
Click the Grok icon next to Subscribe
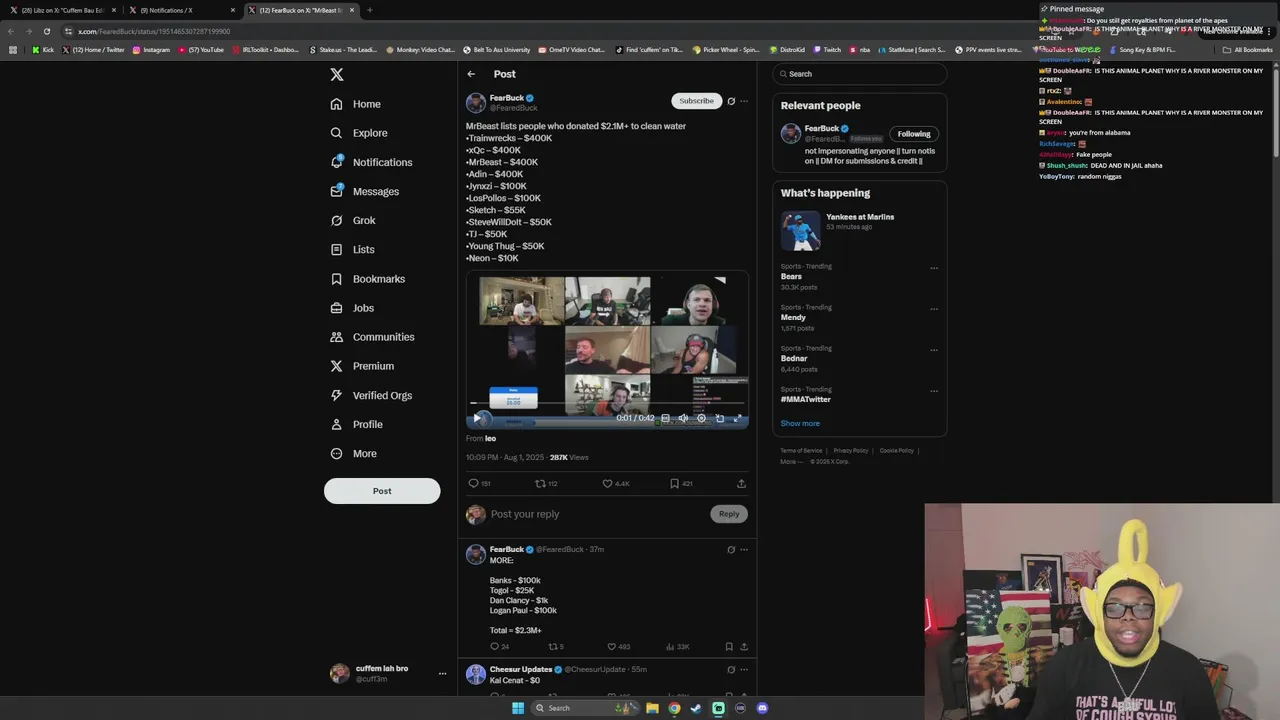pyautogui.click(x=731, y=101)
